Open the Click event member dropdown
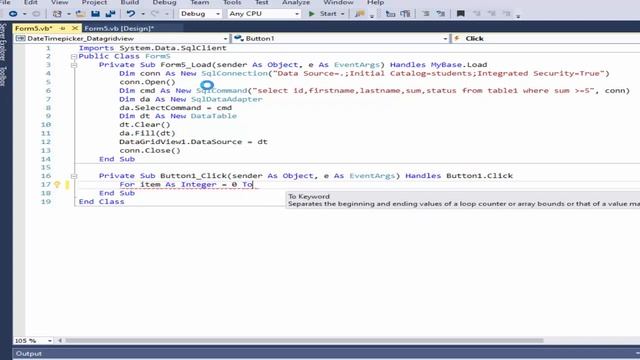The width and height of the screenshot is (640, 360). click(x=545, y=38)
